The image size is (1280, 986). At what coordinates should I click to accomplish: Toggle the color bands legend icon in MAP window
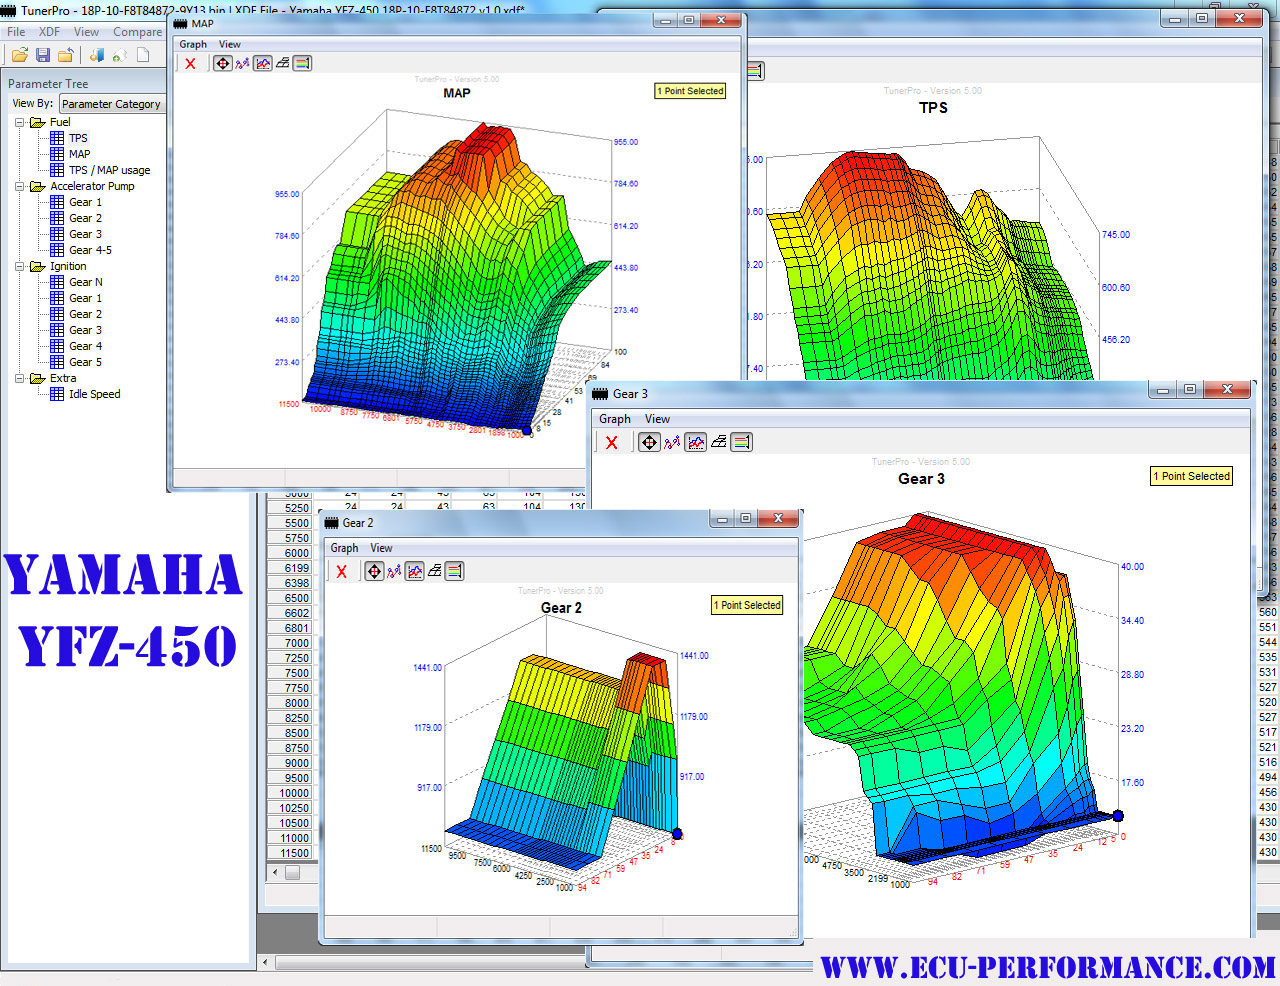tap(303, 63)
